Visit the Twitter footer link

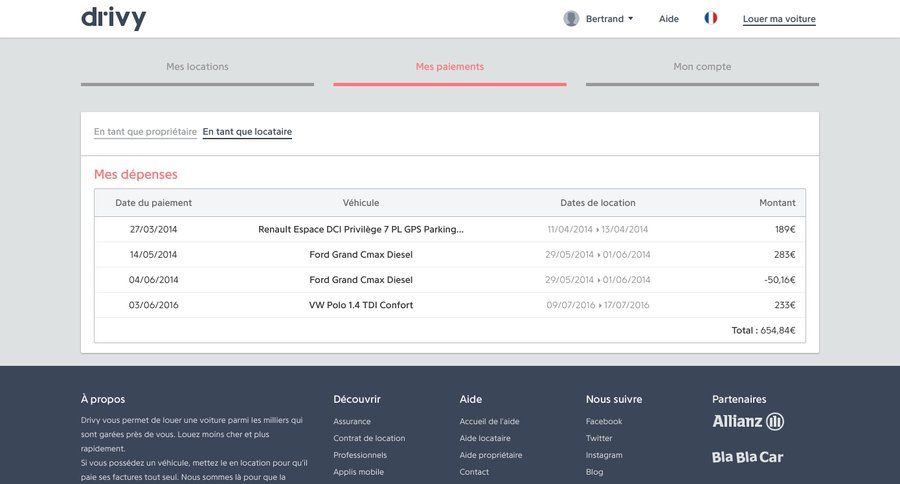tap(599, 438)
